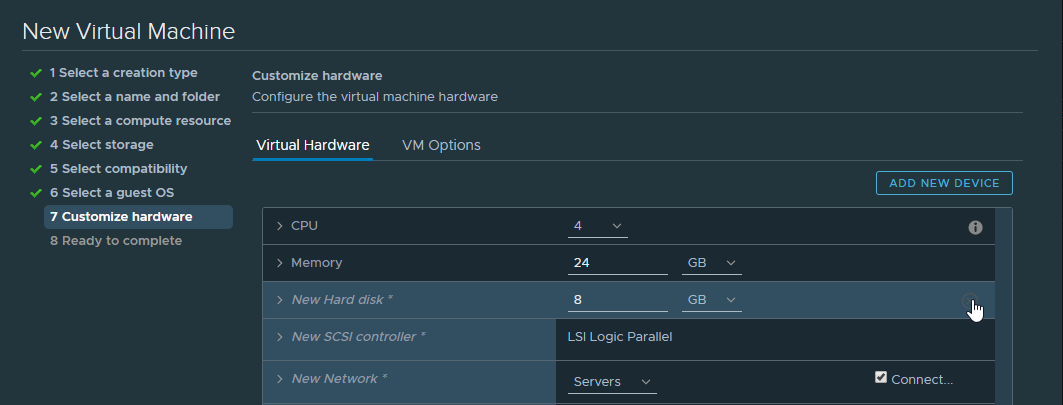Click the Memory size input field
Image resolution: width=1063 pixels, height=405 pixels.
[x=617, y=263]
